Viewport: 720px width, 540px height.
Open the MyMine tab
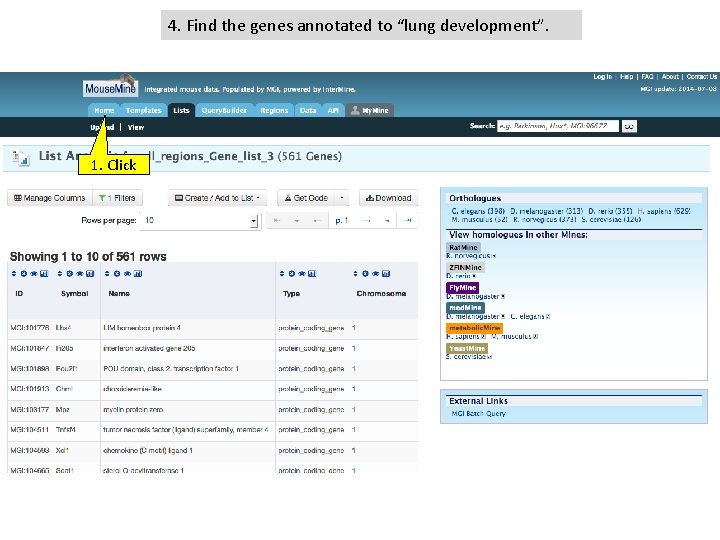point(370,111)
